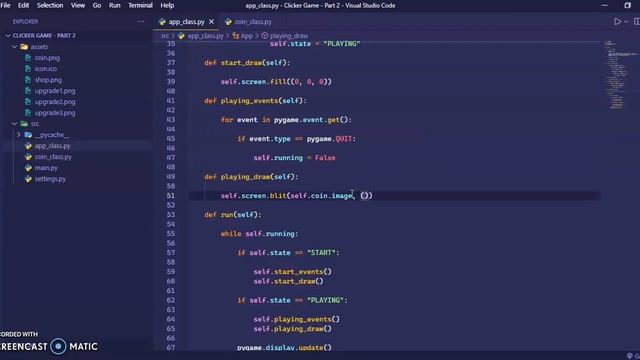Collapse the src folder chevron
The height and width of the screenshot is (360, 640).
point(15,124)
